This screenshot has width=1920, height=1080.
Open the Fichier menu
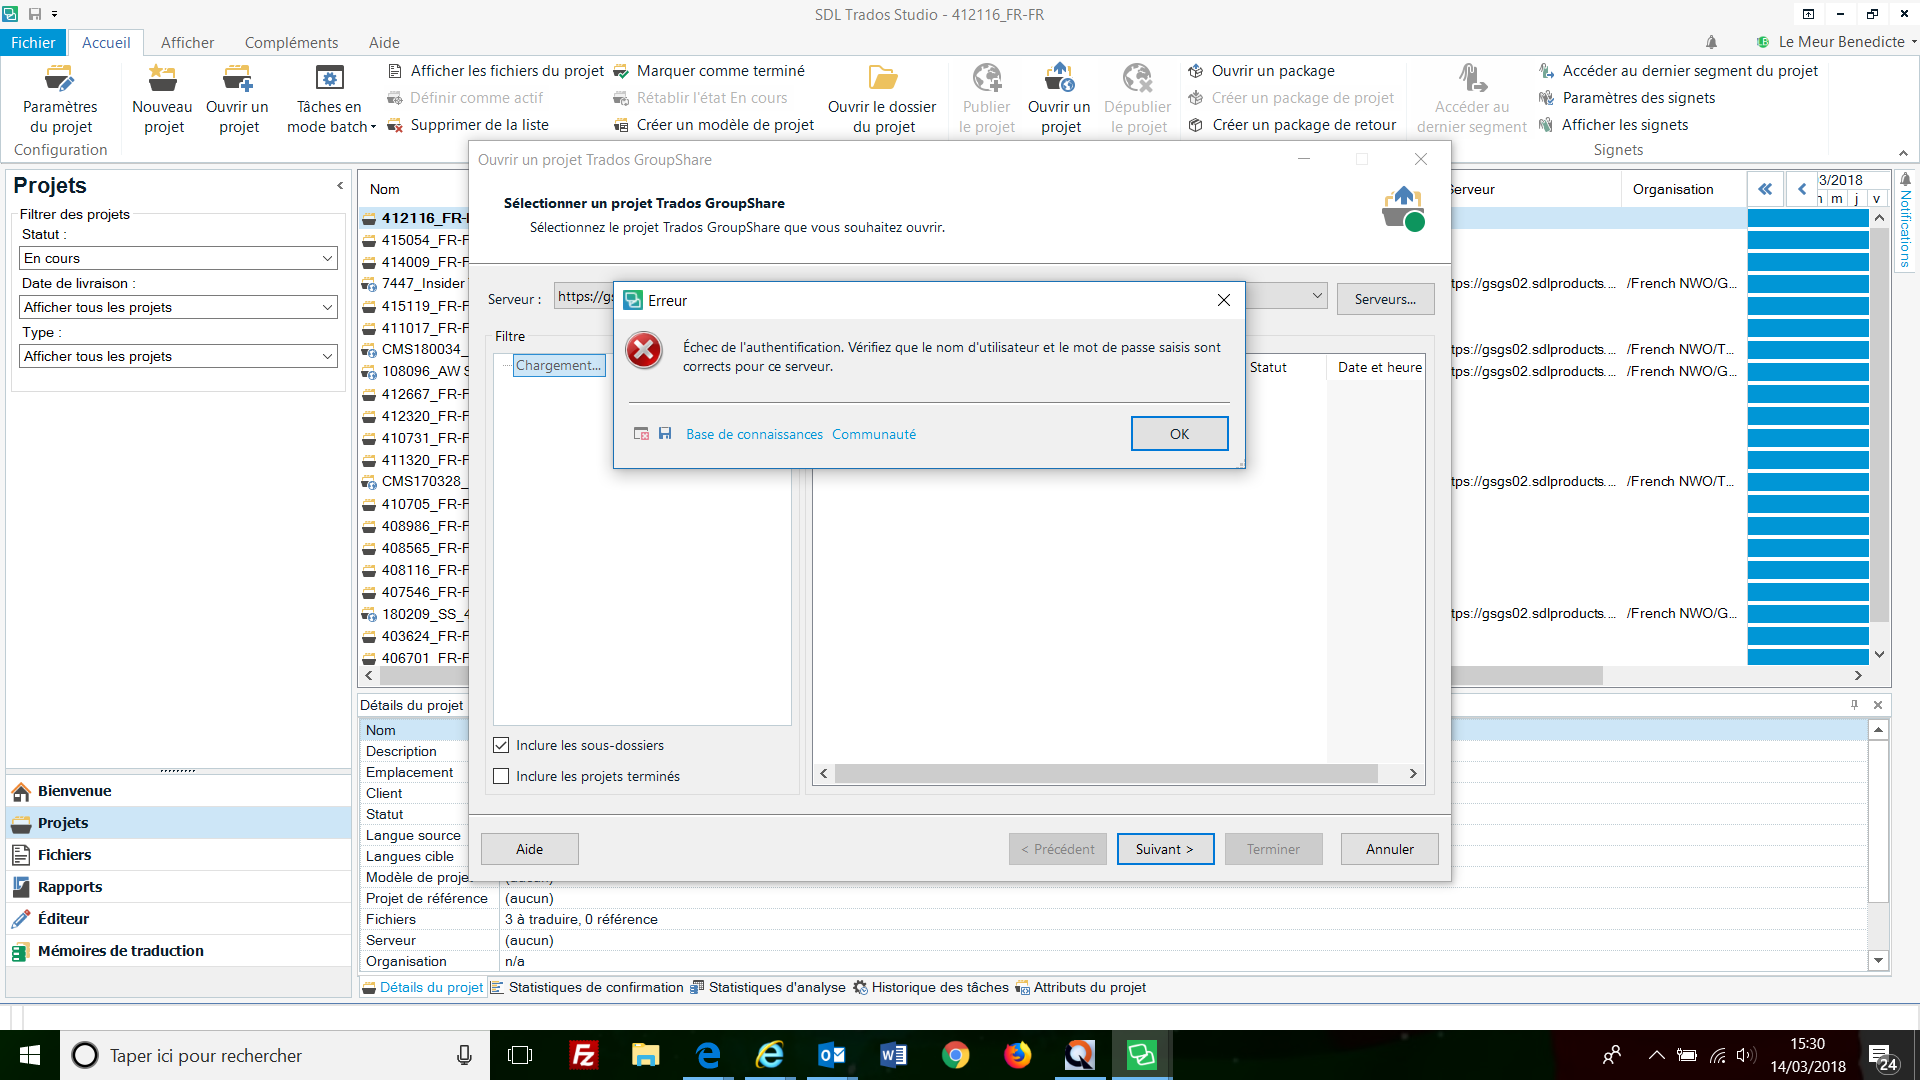pyautogui.click(x=33, y=42)
